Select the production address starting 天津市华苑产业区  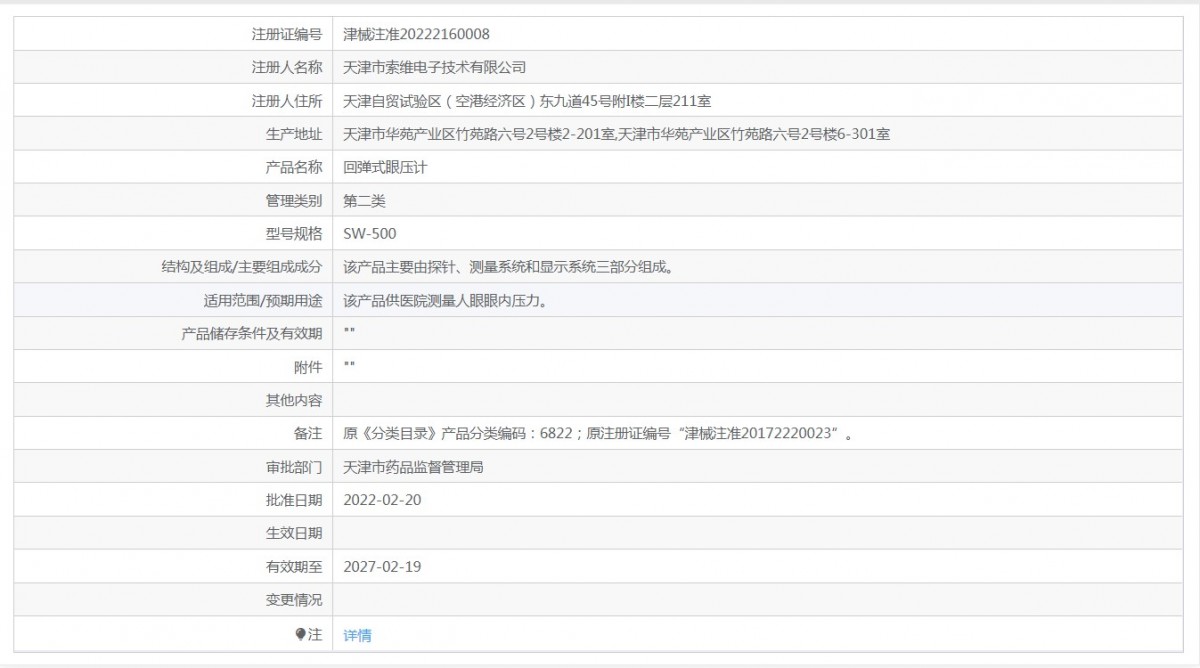617,134
